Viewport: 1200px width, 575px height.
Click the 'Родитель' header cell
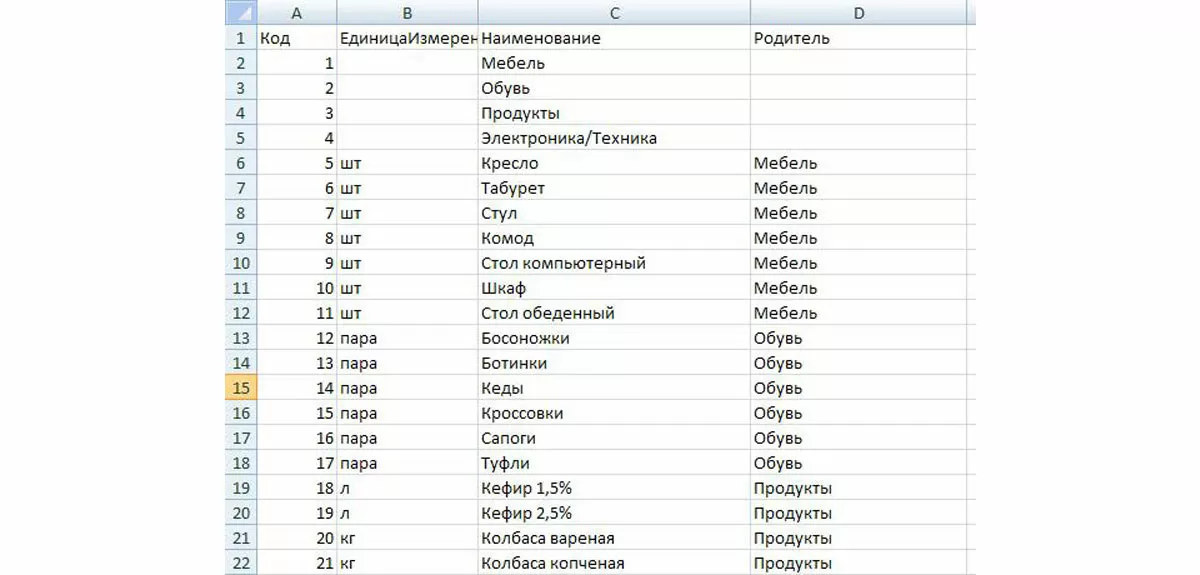tap(859, 38)
